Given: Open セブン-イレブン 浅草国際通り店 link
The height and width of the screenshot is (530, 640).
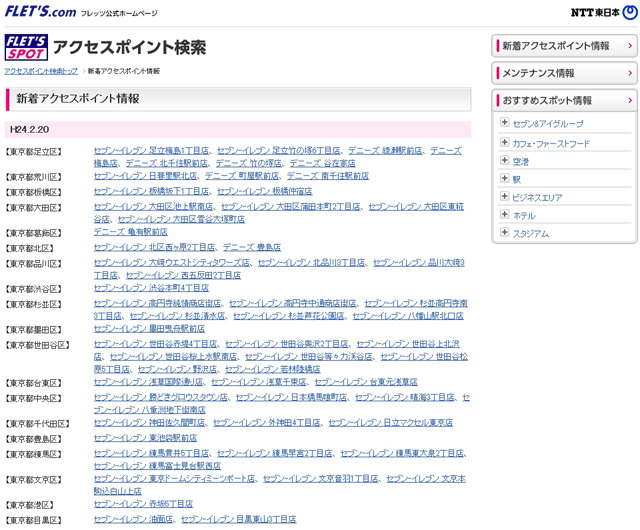Looking at the screenshot, I should tap(149, 382).
